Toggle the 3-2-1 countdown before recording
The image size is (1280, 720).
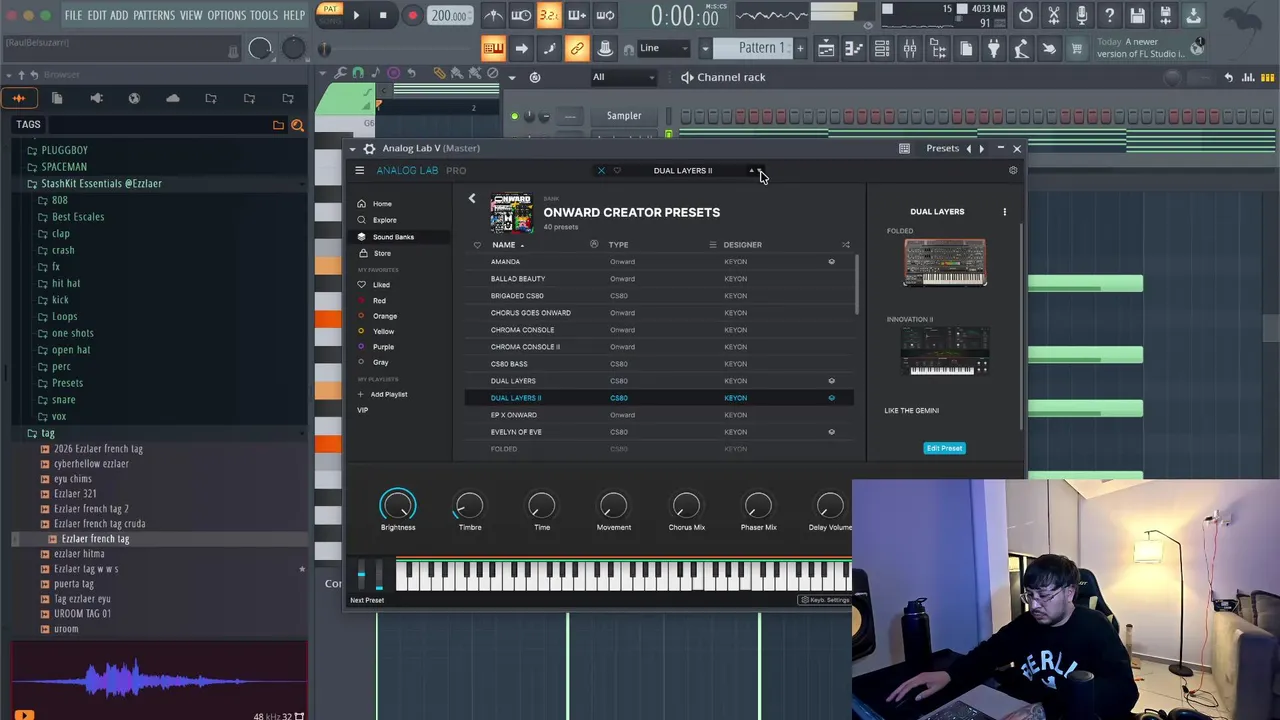[549, 15]
